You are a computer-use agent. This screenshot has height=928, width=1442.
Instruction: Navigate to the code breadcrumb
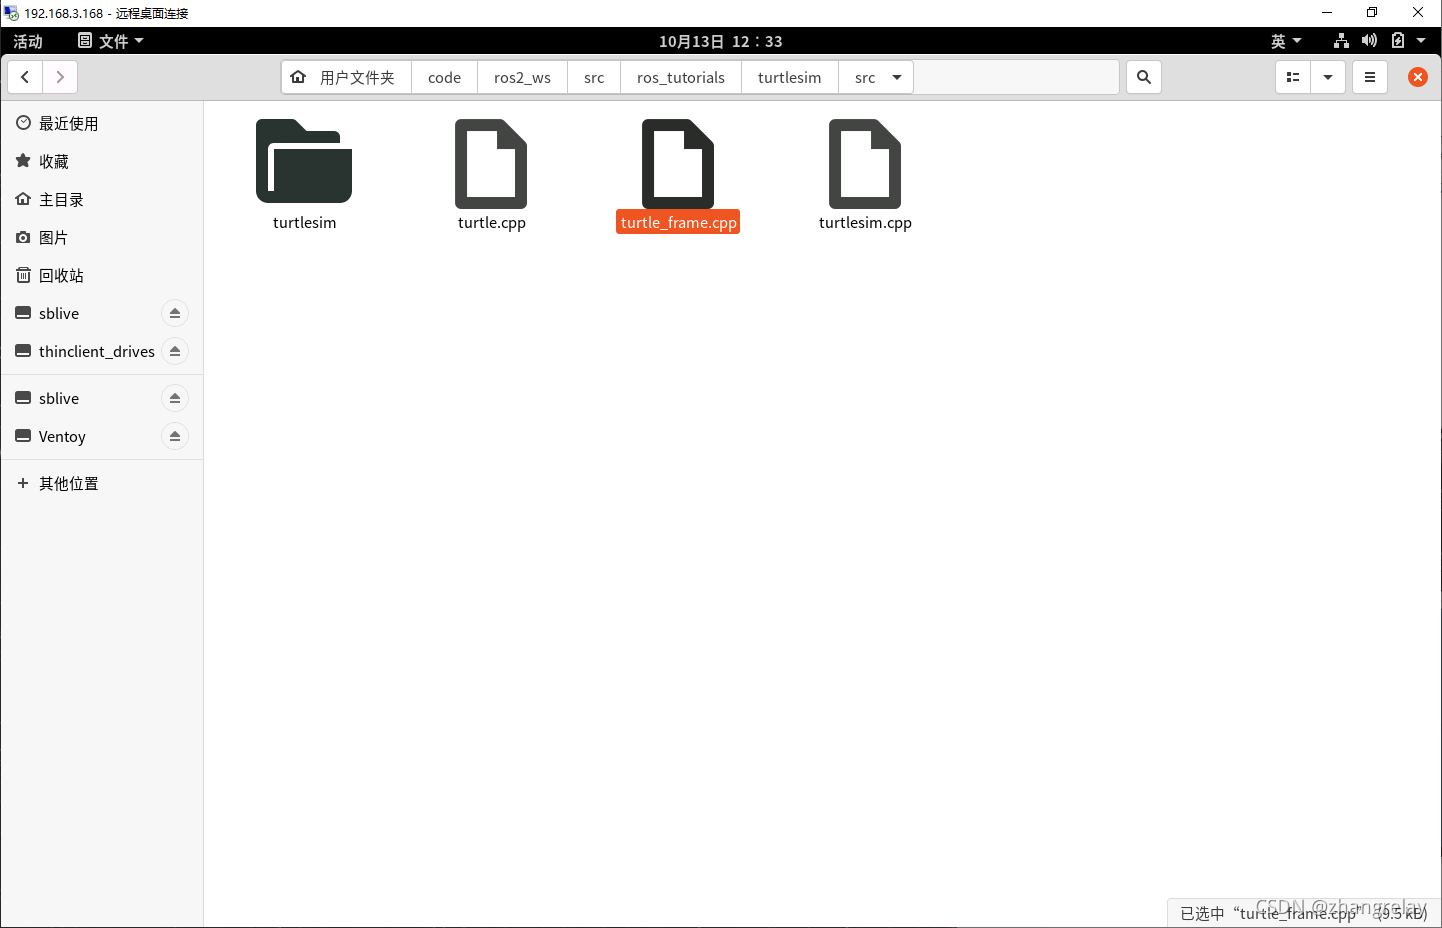444,77
